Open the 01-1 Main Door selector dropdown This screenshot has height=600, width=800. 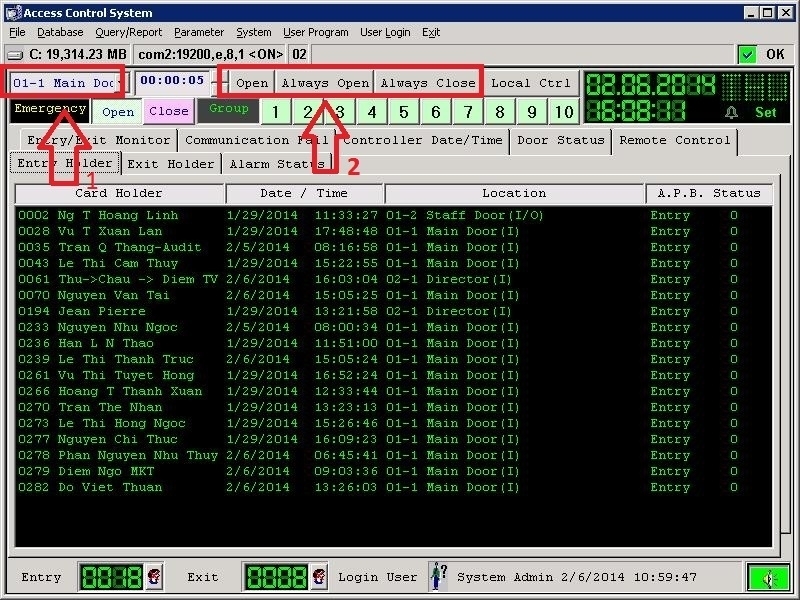[66, 81]
